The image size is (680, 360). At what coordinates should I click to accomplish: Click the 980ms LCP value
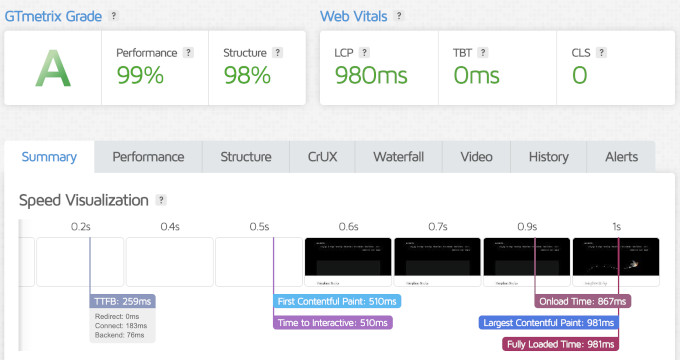(371, 75)
